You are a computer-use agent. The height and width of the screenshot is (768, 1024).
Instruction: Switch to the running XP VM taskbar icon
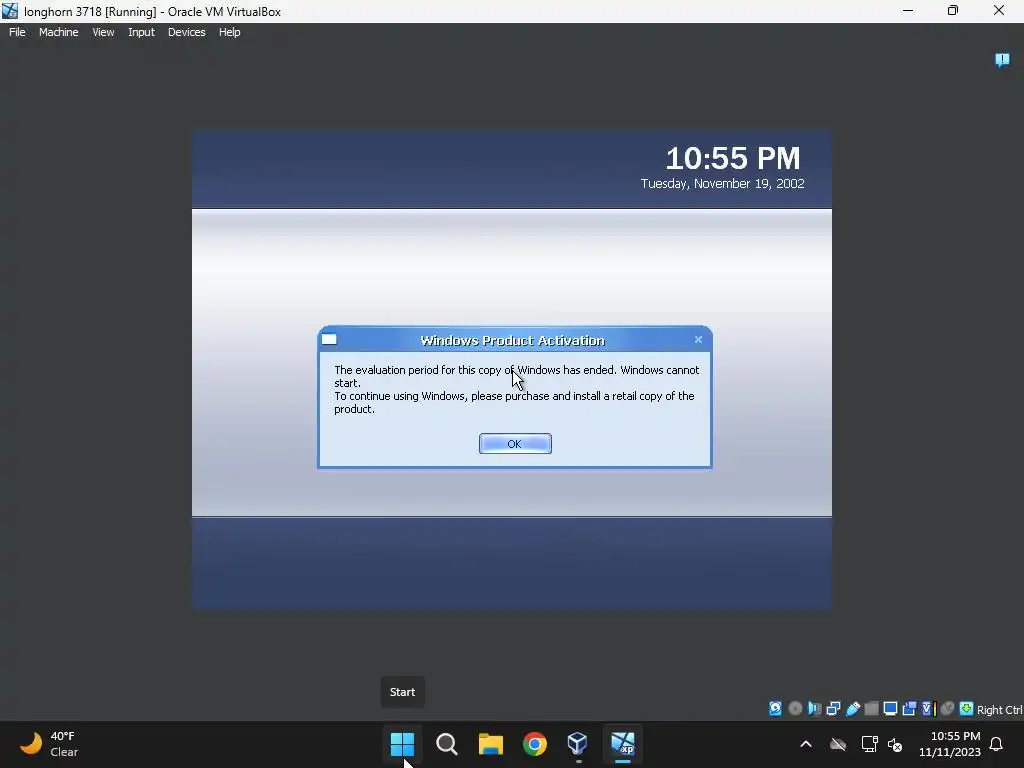coord(622,744)
